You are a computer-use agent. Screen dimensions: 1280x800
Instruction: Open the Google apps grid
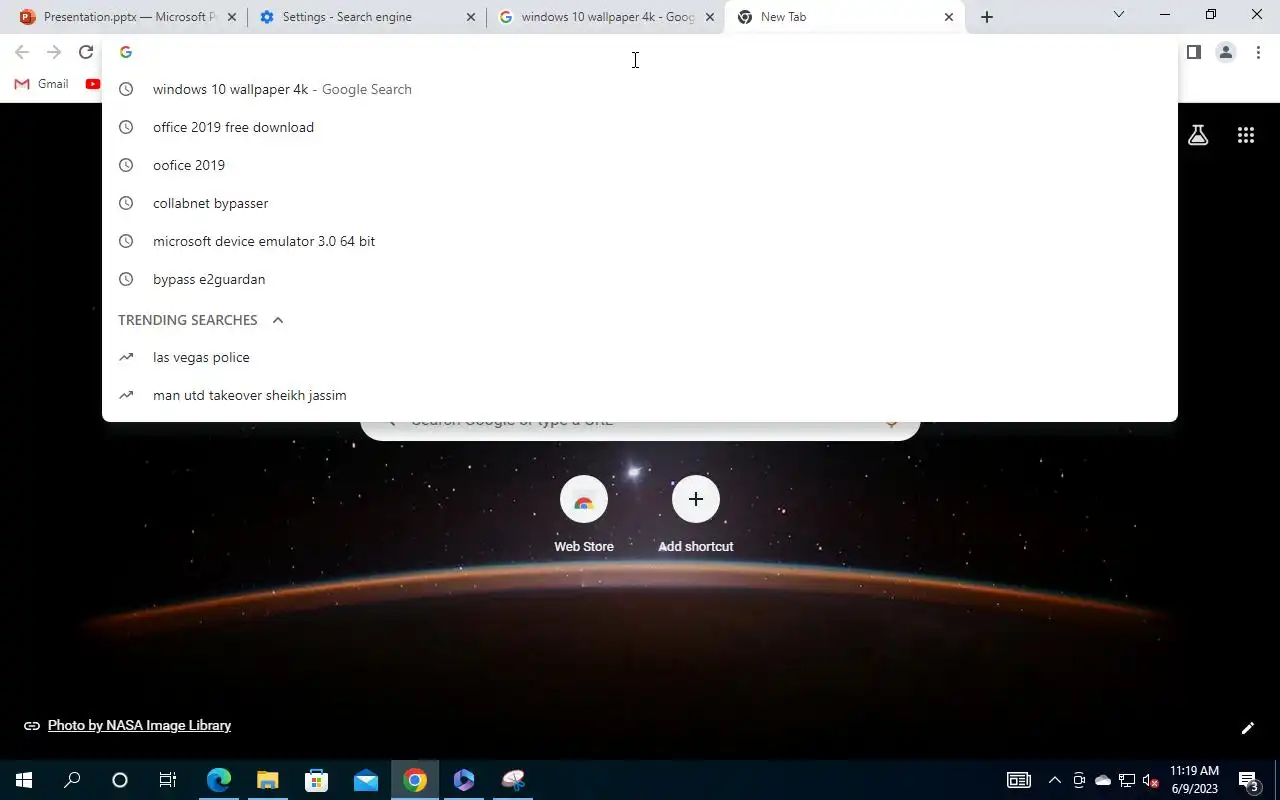[1246, 135]
